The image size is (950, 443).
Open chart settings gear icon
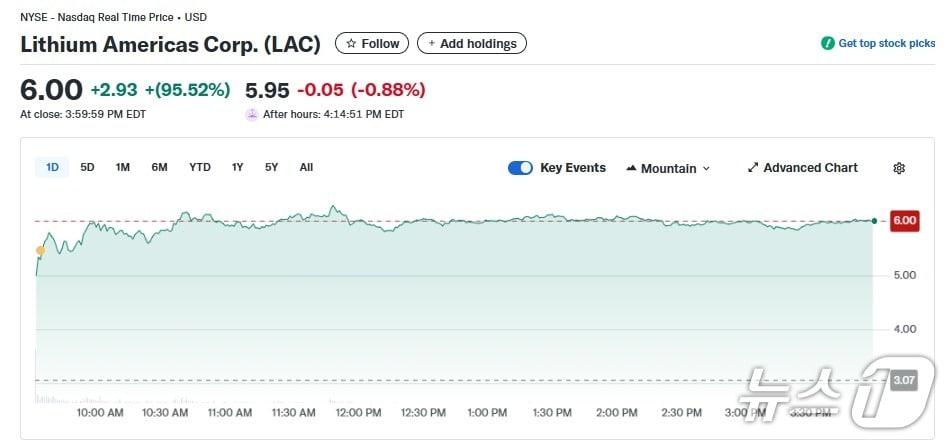tap(899, 168)
